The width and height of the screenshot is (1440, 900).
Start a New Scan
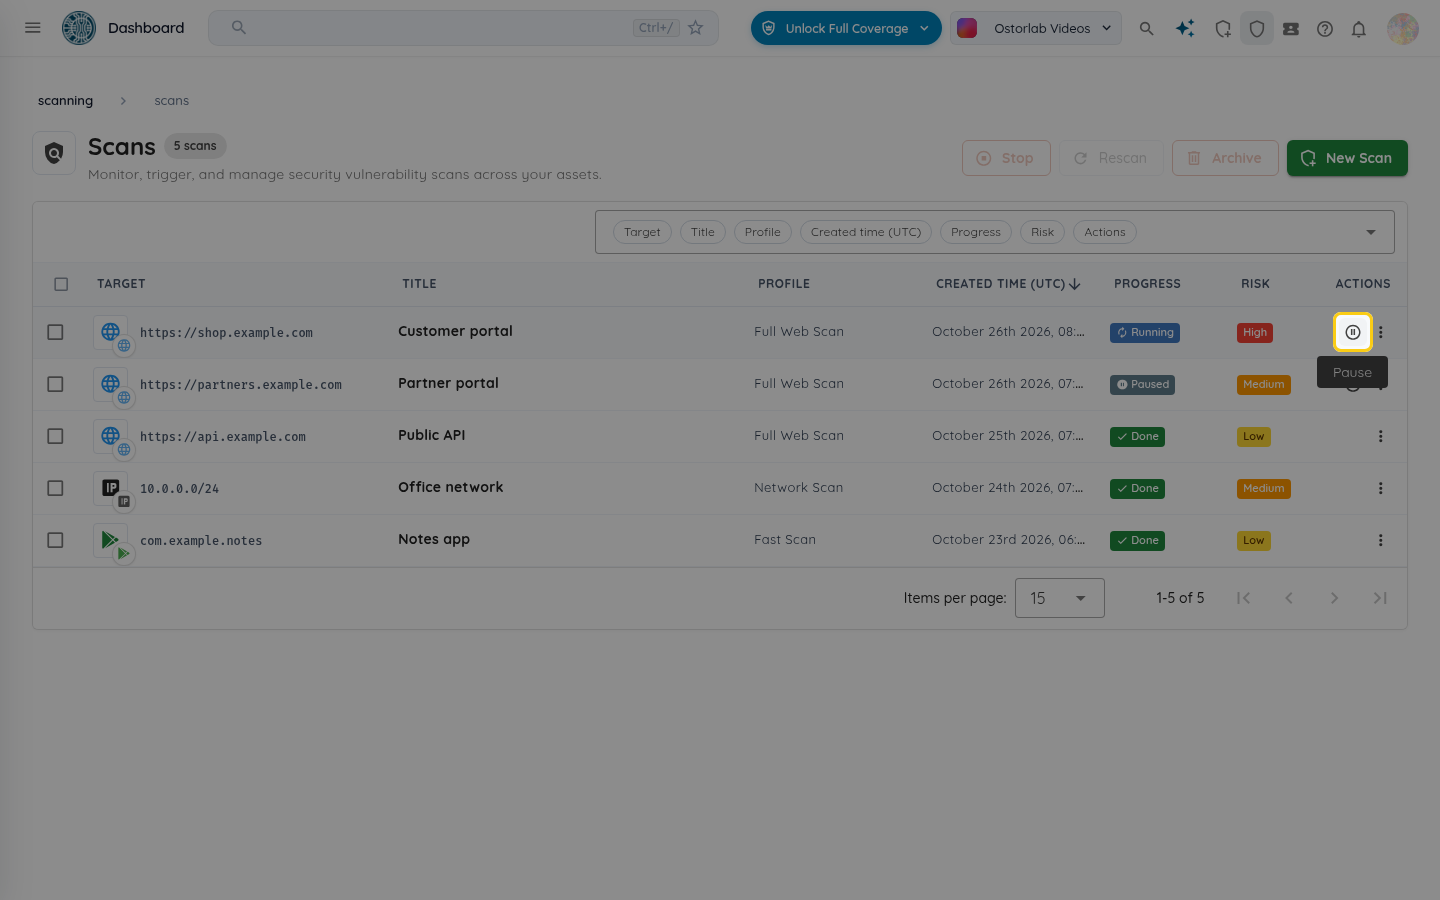[1347, 158]
